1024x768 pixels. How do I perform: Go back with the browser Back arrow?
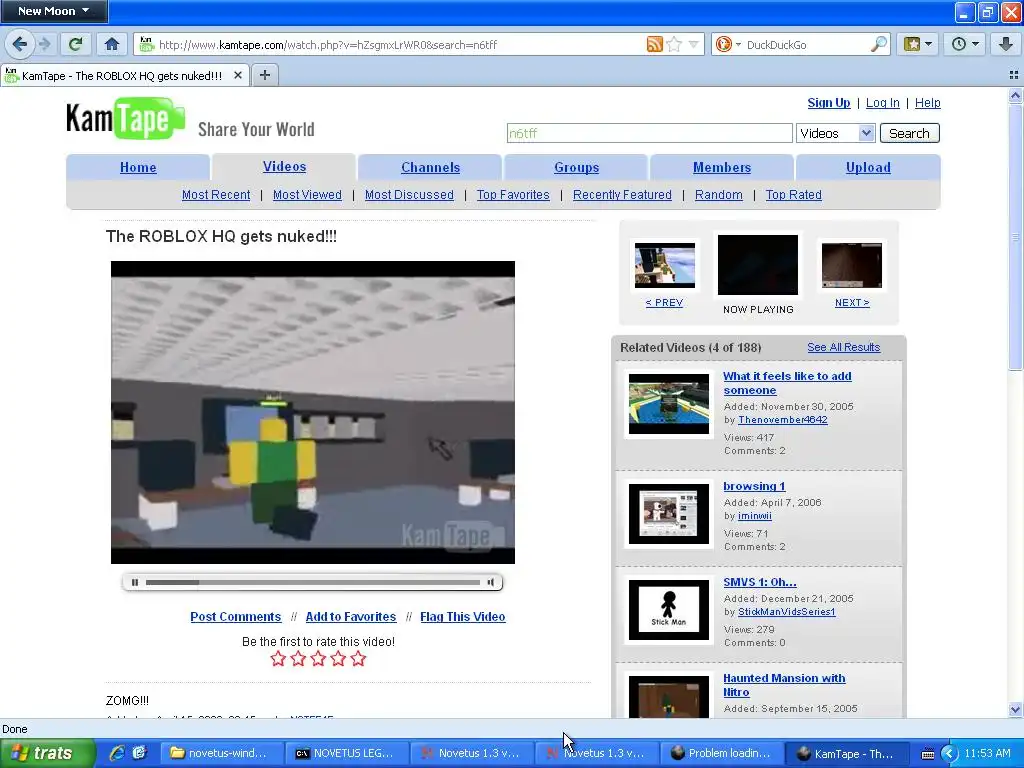19,44
